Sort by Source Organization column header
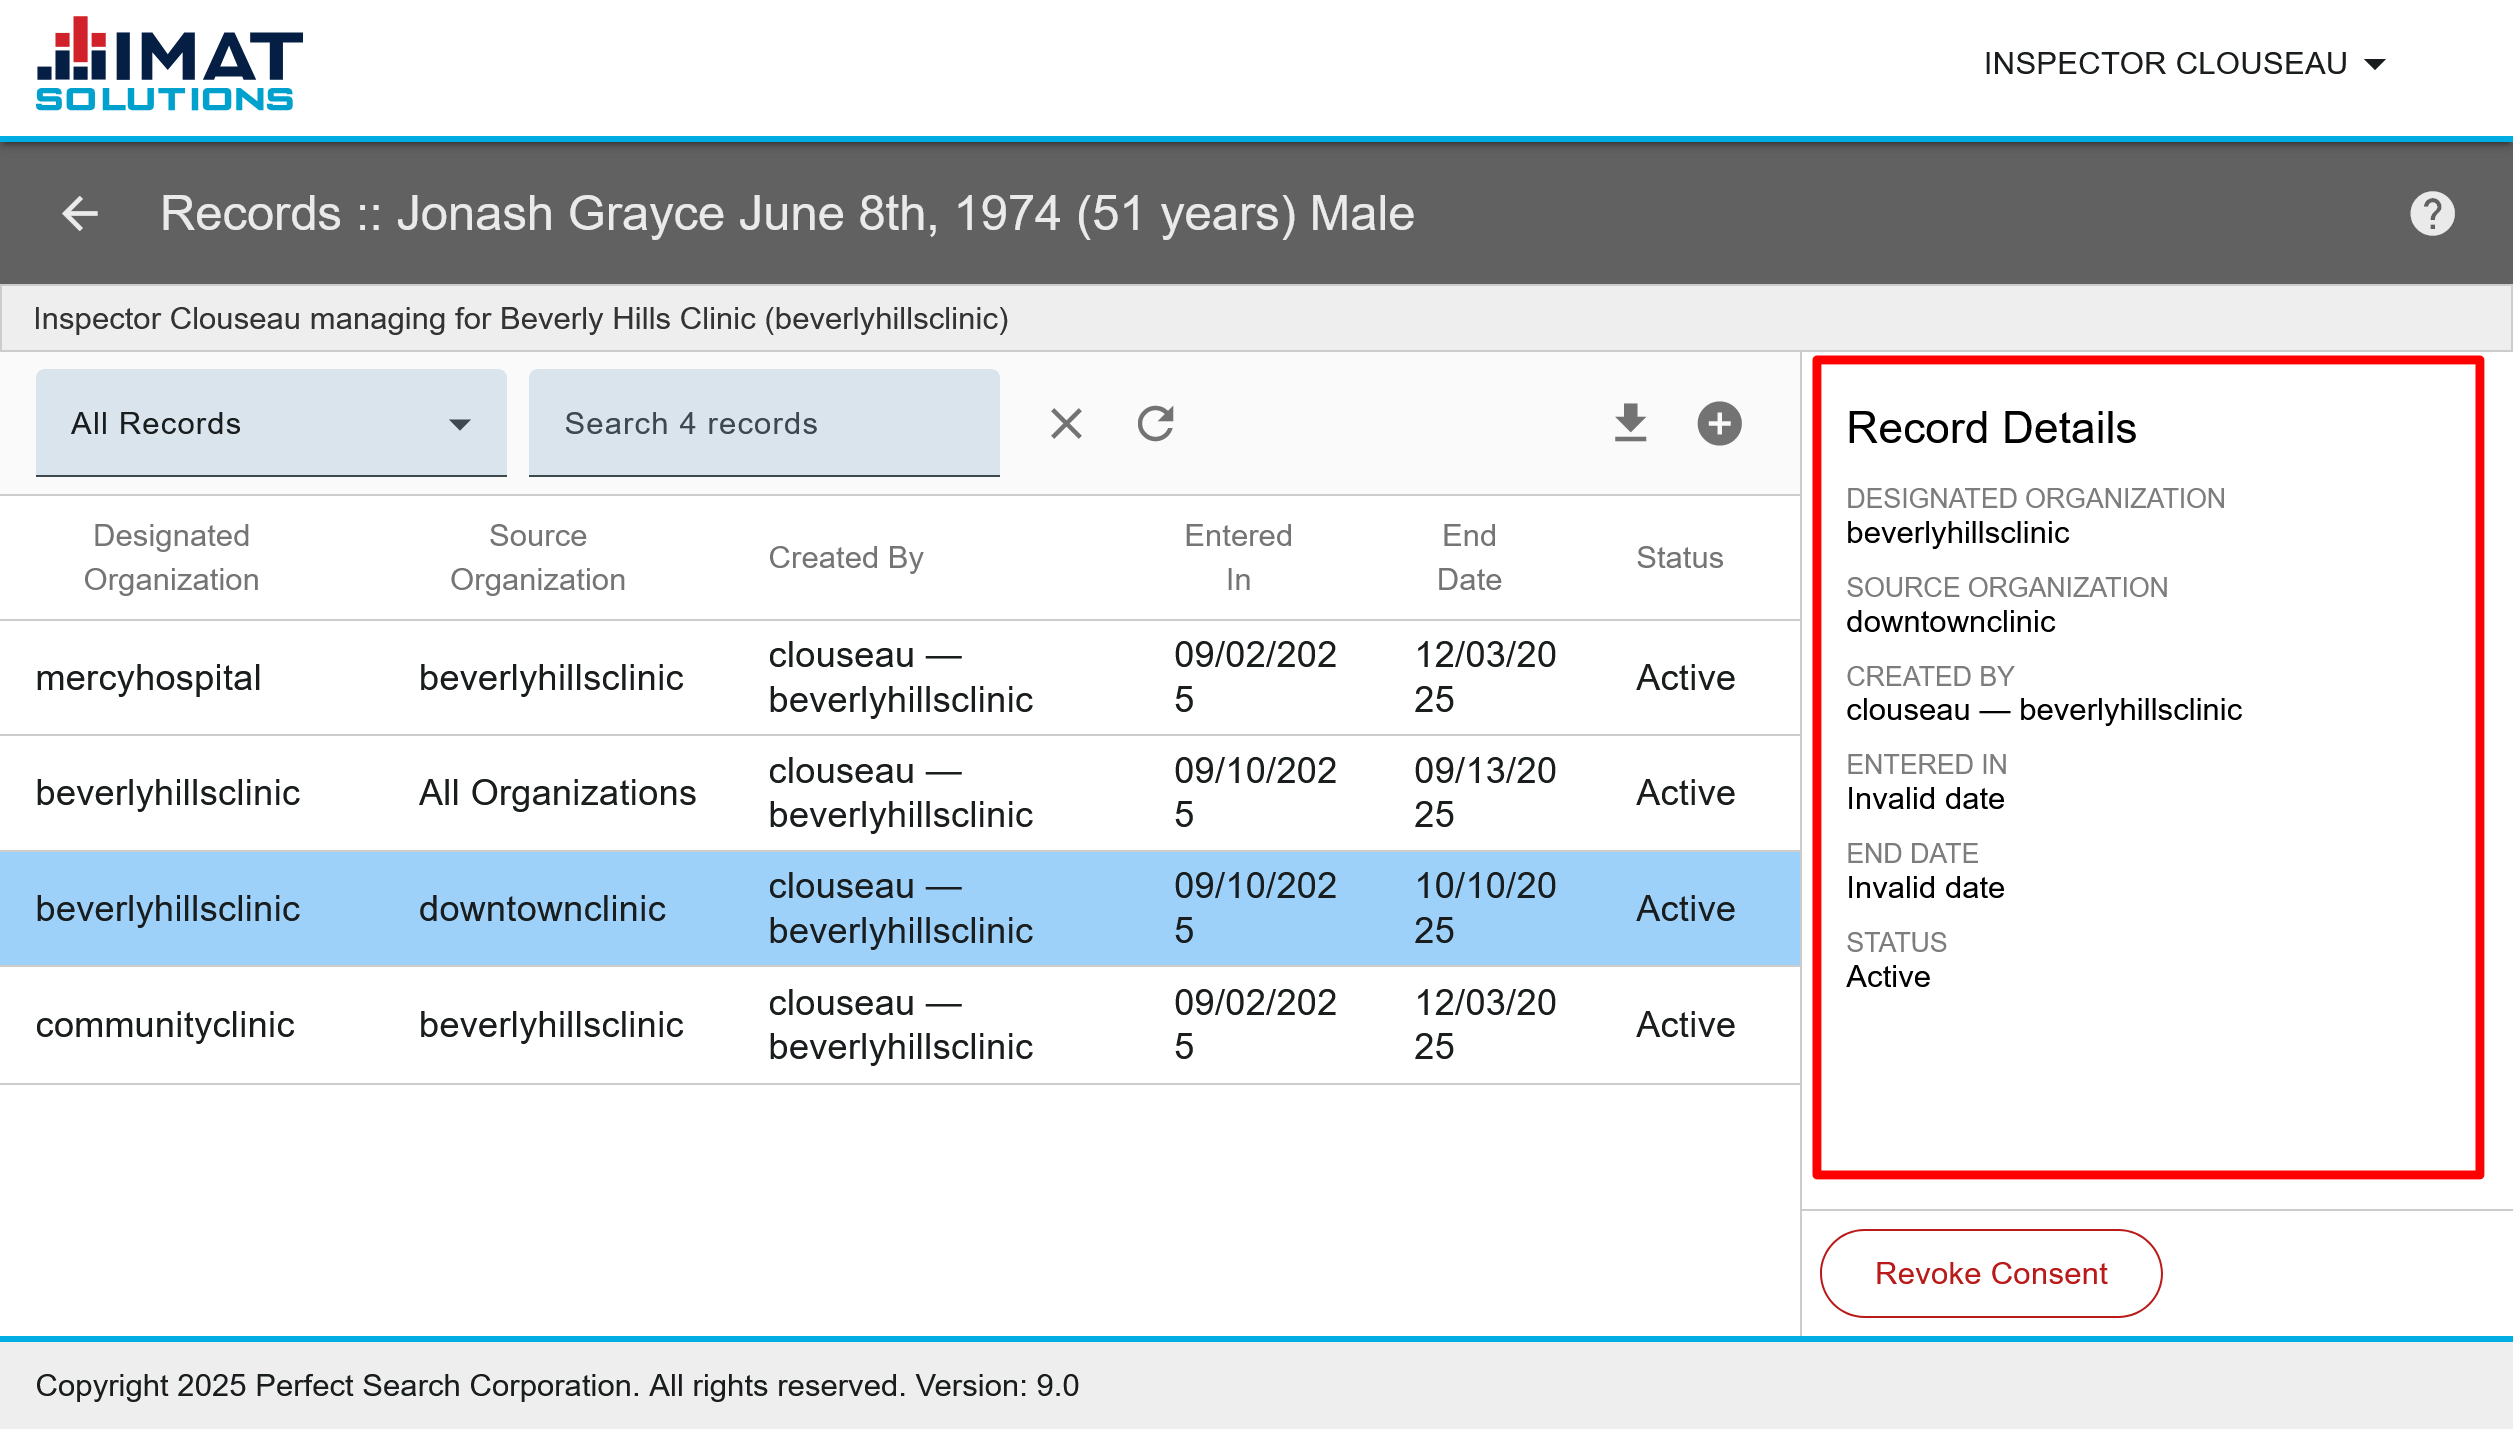The image size is (2513, 1431). tap(537, 557)
